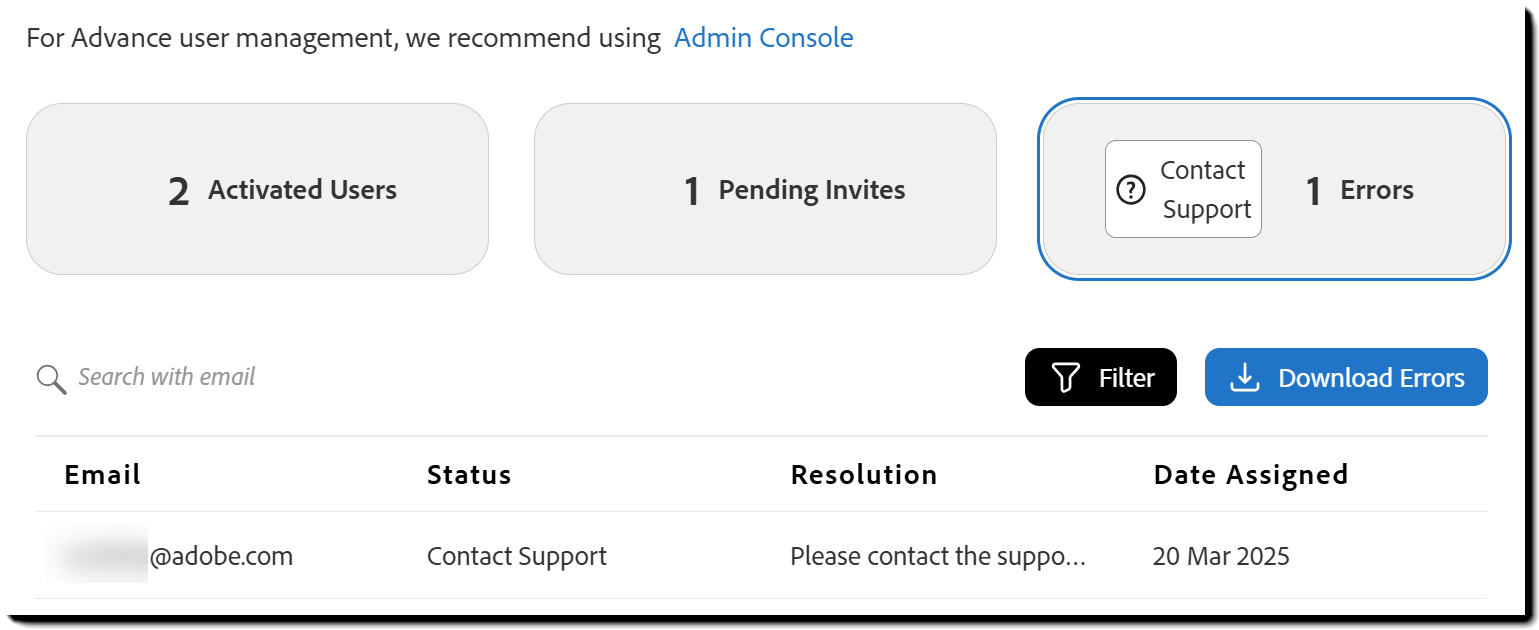
Task: Select the Activated Users card
Action: [257, 189]
